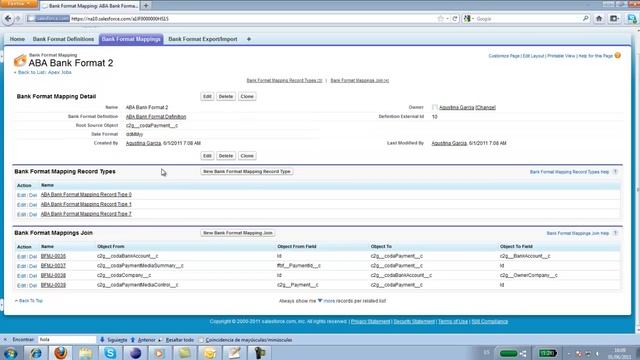Image resolution: width=640 pixels, height=360 pixels.
Task: Open join record BFMJ-0037
Action: (x=53, y=266)
